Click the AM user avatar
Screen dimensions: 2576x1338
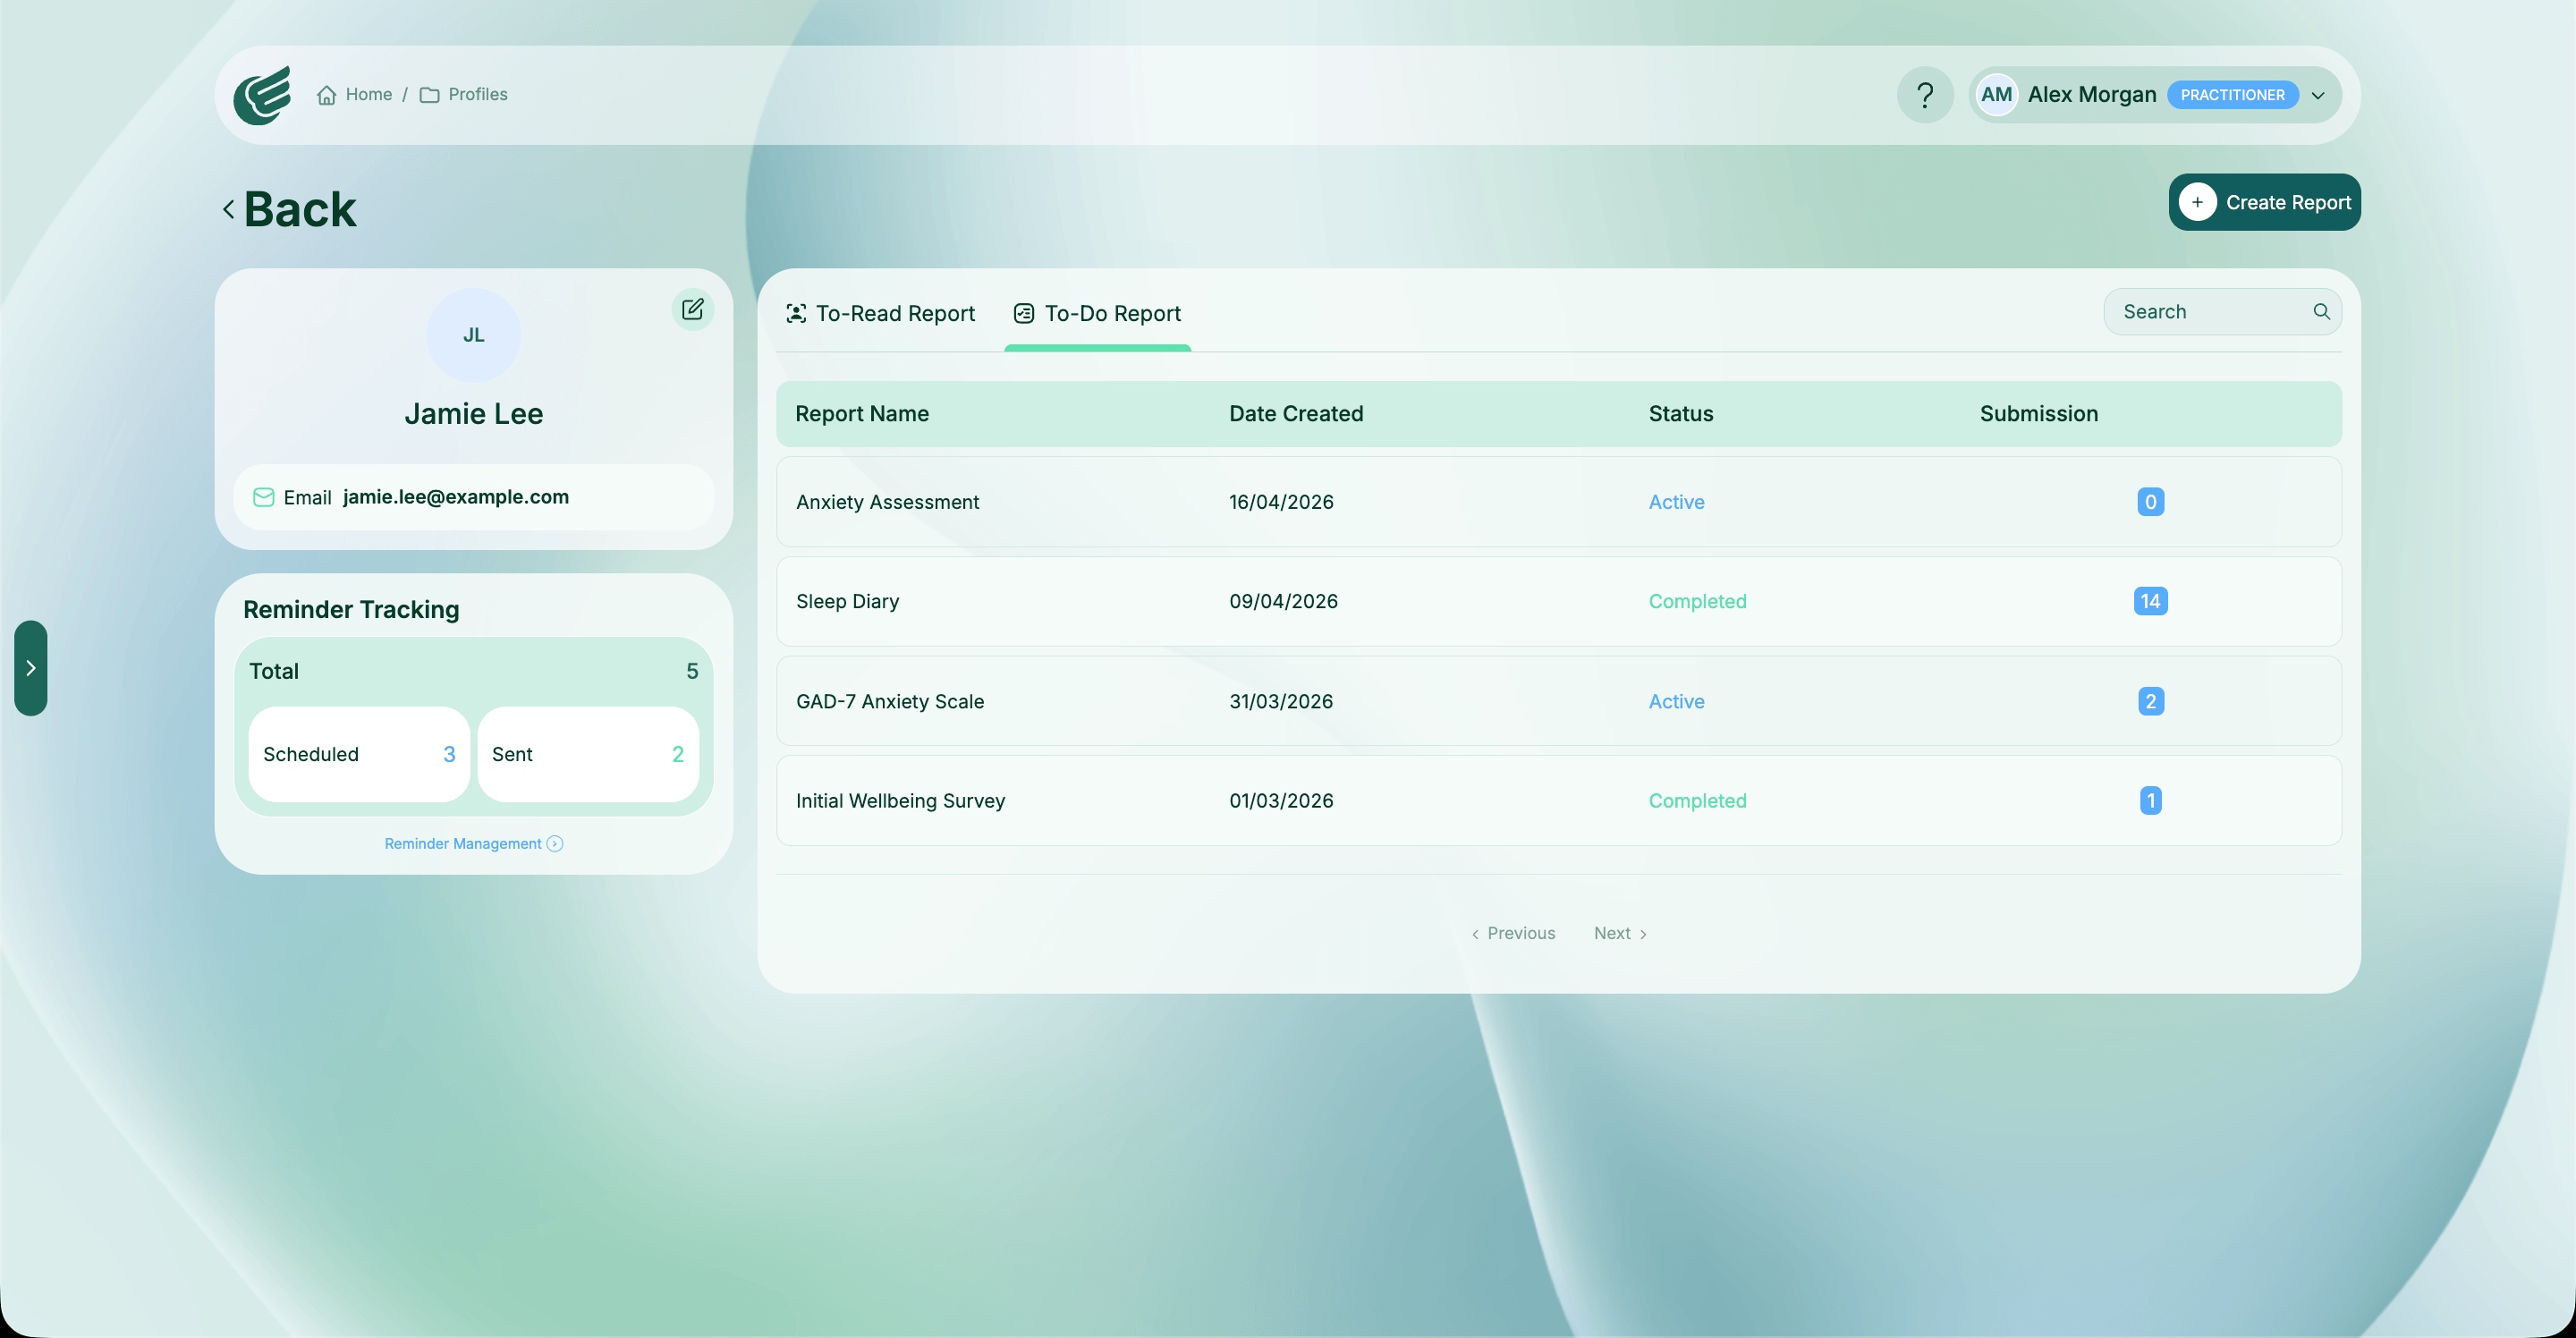[1996, 95]
